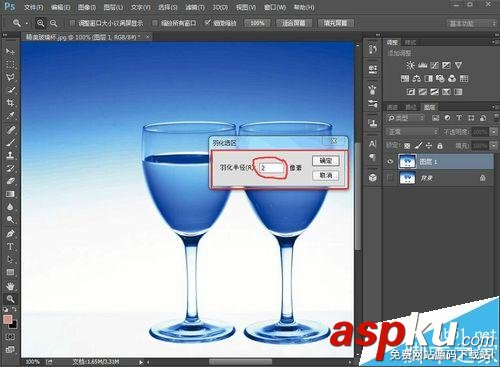Open the opacity slider dropdown arrow
This screenshot has width=500, height=367.
coord(494,132)
